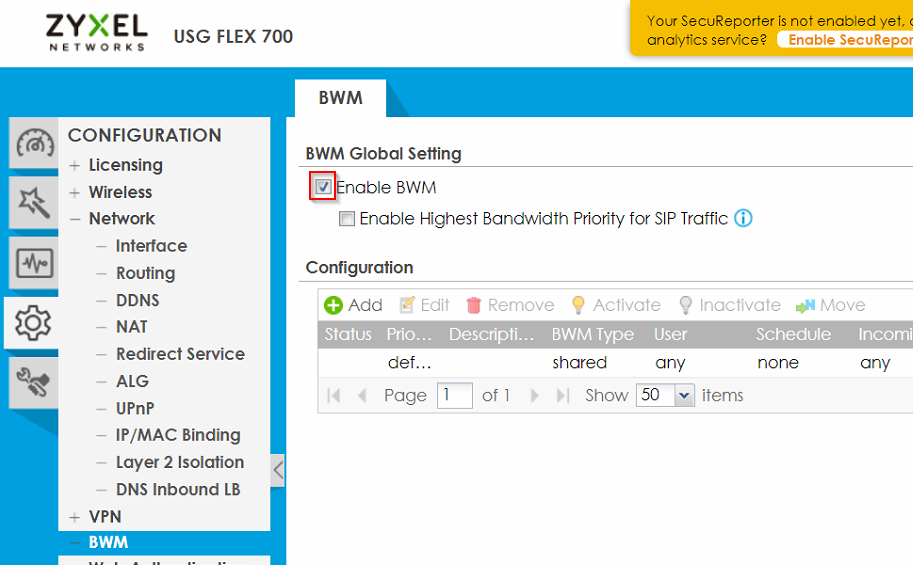913x565 pixels.
Task: Open the Maintenance tools icon in sidebar
Action: (35, 382)
